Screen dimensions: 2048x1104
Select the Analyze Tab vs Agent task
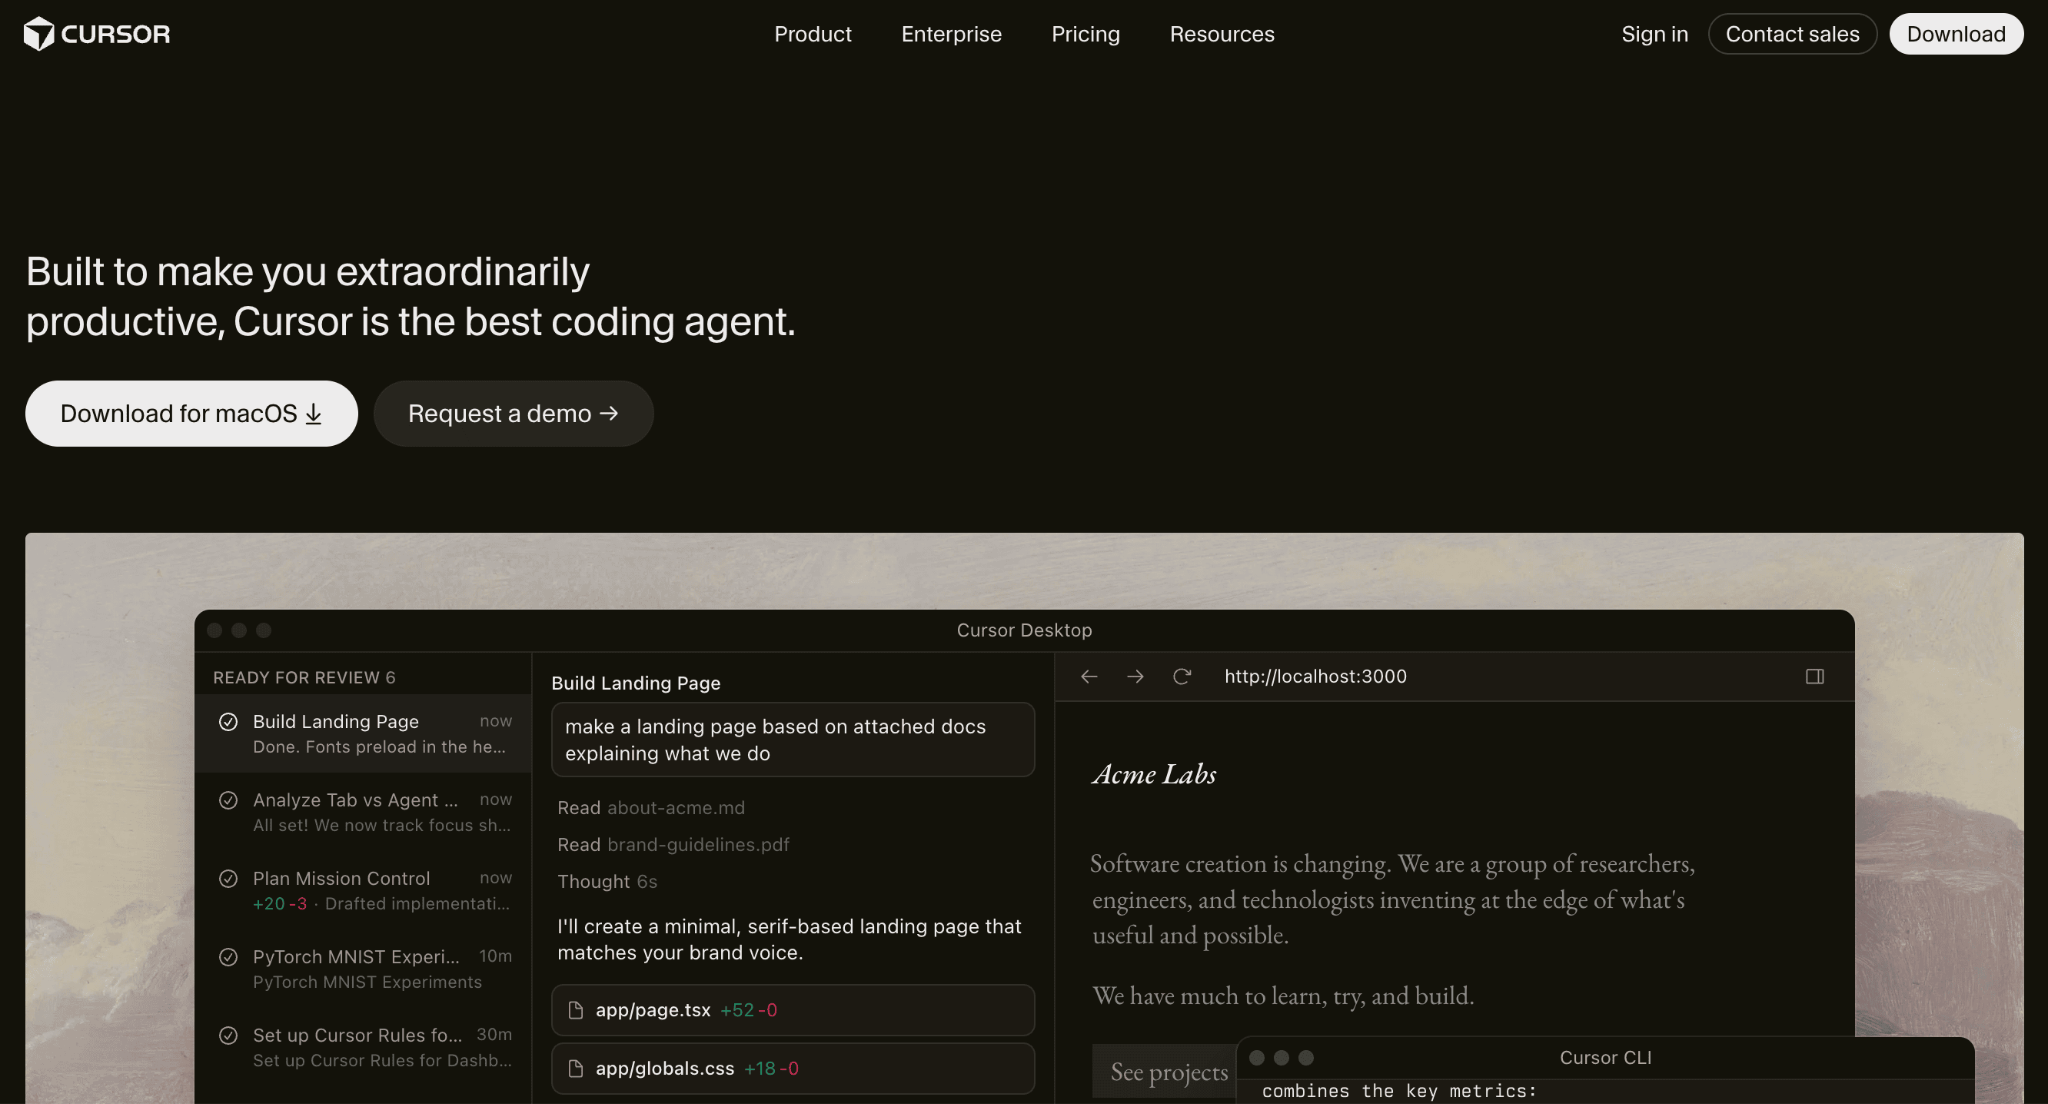(x=363, y=812)
